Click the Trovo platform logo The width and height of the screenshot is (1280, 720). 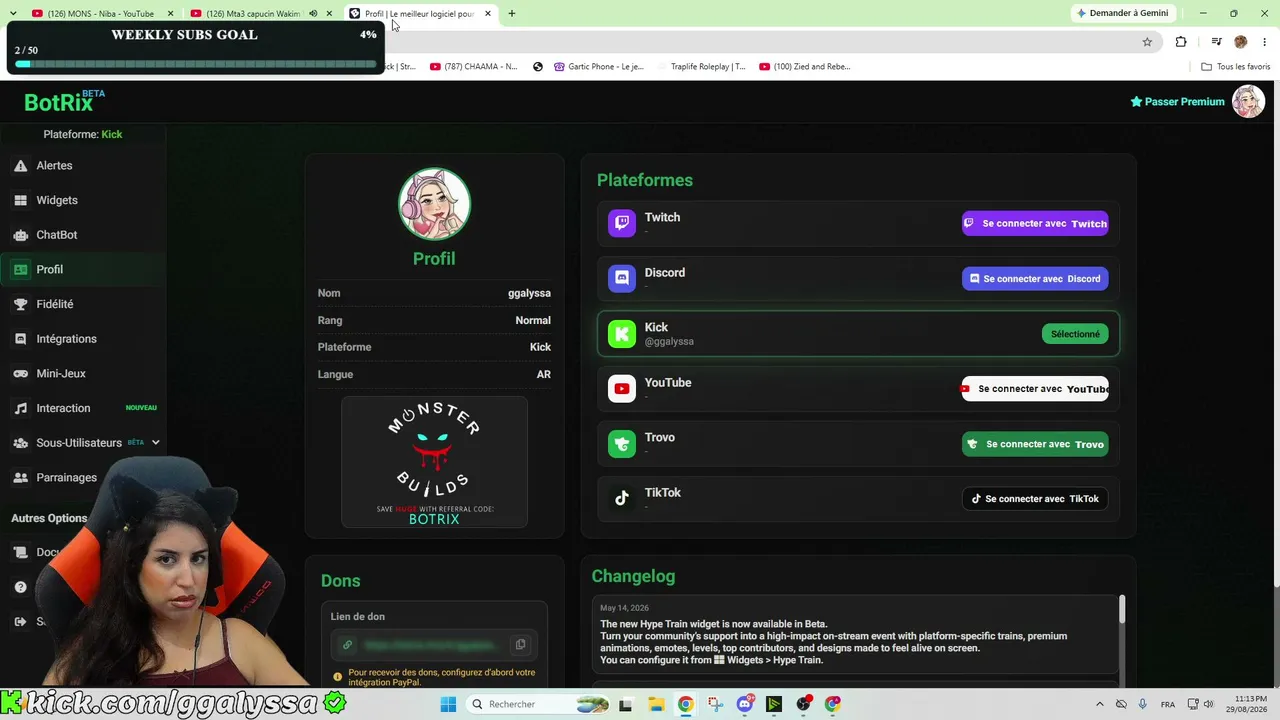pyautogui.click(x=622, y=444)
